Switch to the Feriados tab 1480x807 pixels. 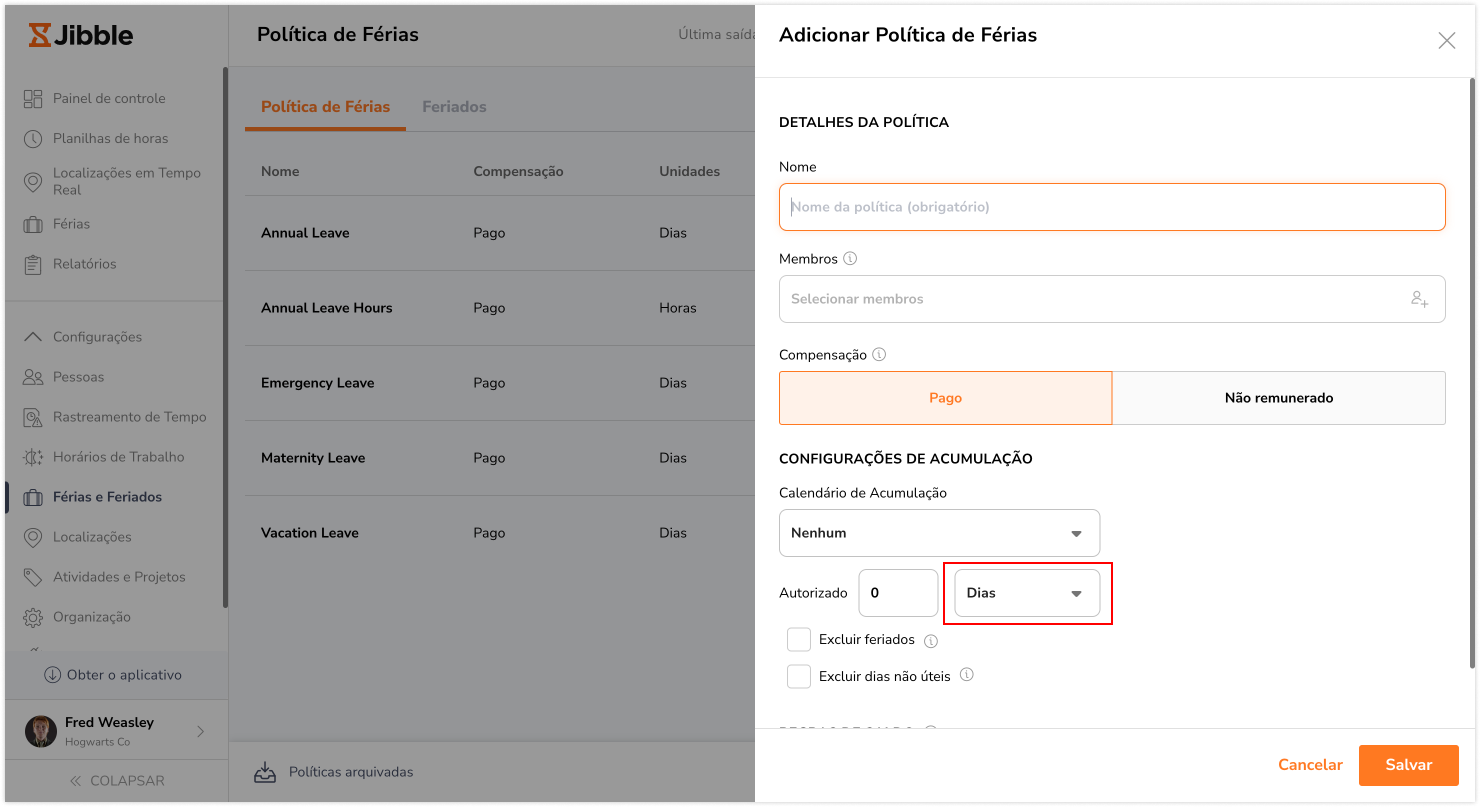[454, 107]
